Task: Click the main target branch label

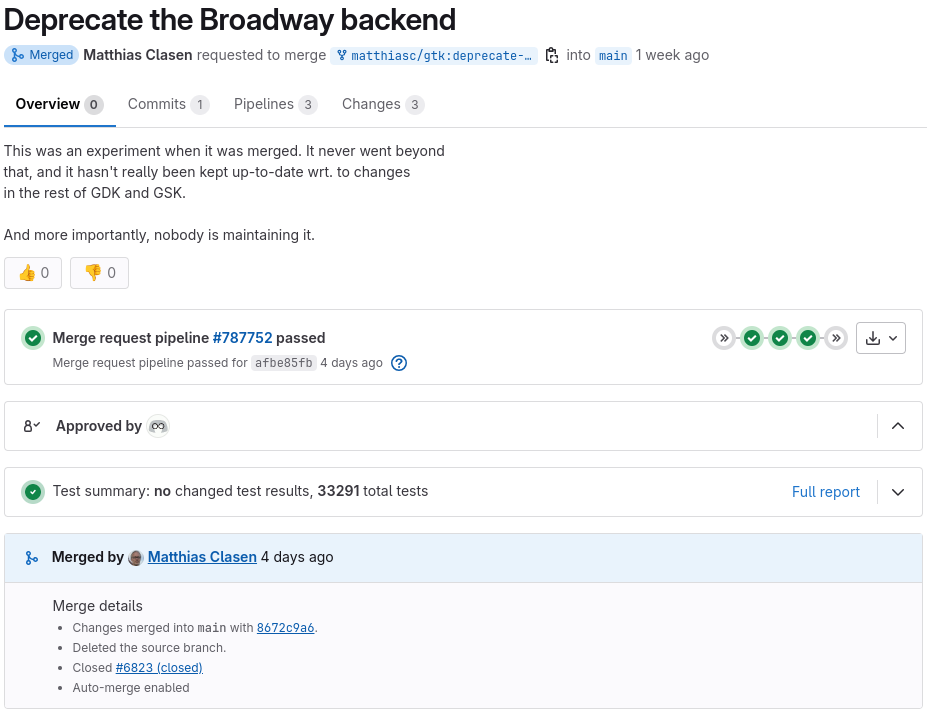Action: 613,56
